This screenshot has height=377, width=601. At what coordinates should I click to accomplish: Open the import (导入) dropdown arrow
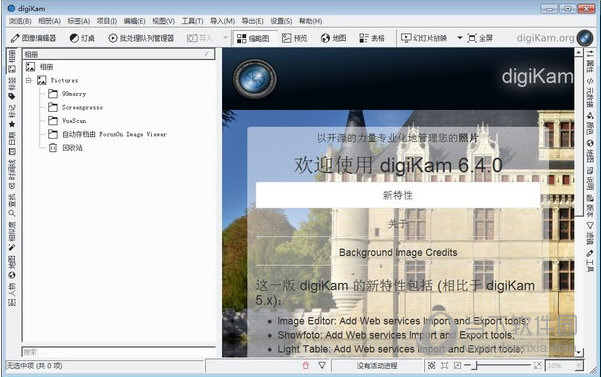225,38
